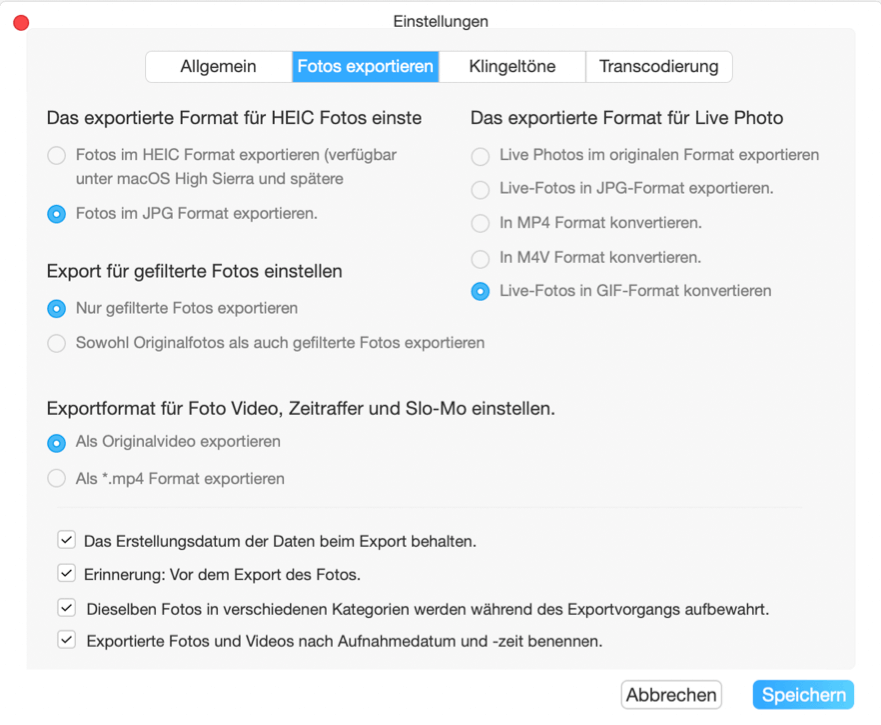Select 'Live-Fotos in JPG-Format exportieren'

pyautogui.click(x=479, y=189)
